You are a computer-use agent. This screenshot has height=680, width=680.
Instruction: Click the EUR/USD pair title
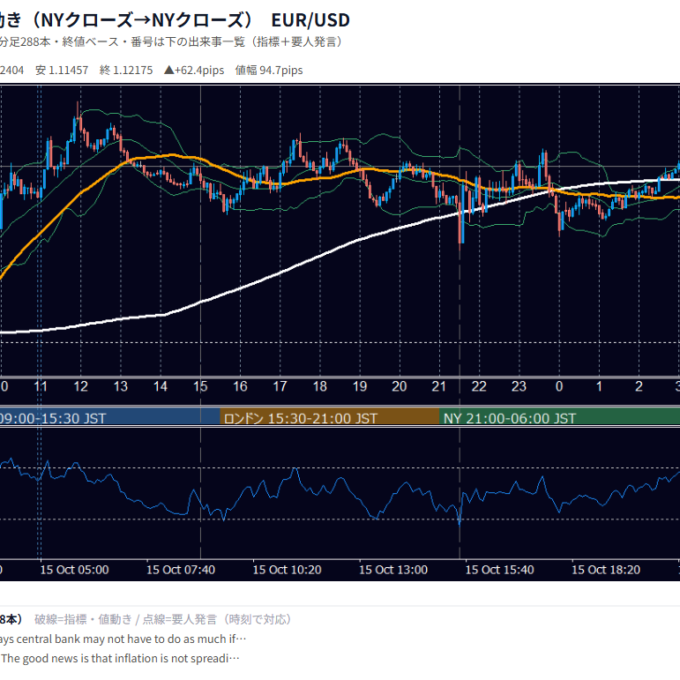click(310, 20)
